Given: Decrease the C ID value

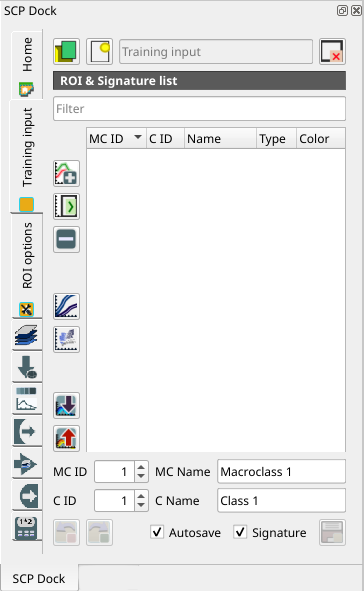Looking at the screenshot, I should 141,505.
